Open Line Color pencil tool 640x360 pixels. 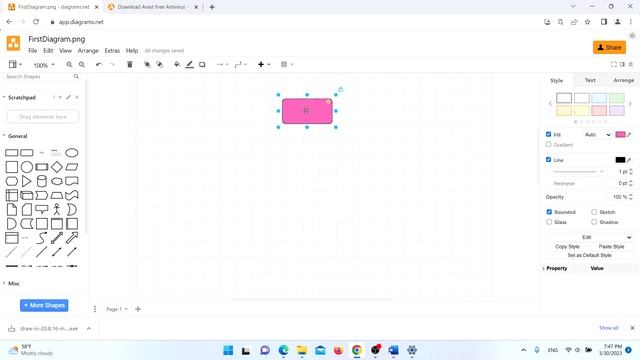tap(189, 64)
